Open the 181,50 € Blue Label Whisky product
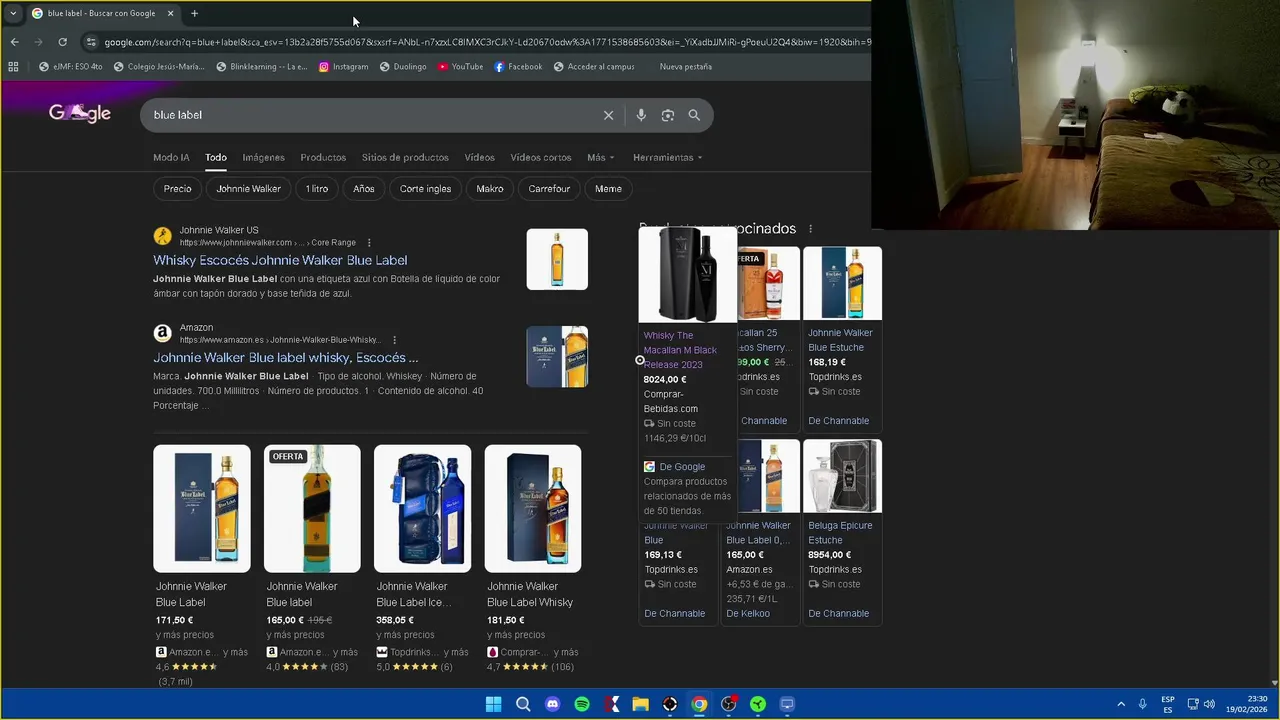The width and height of the screenshot is (1280, 720). coord(533,559)
